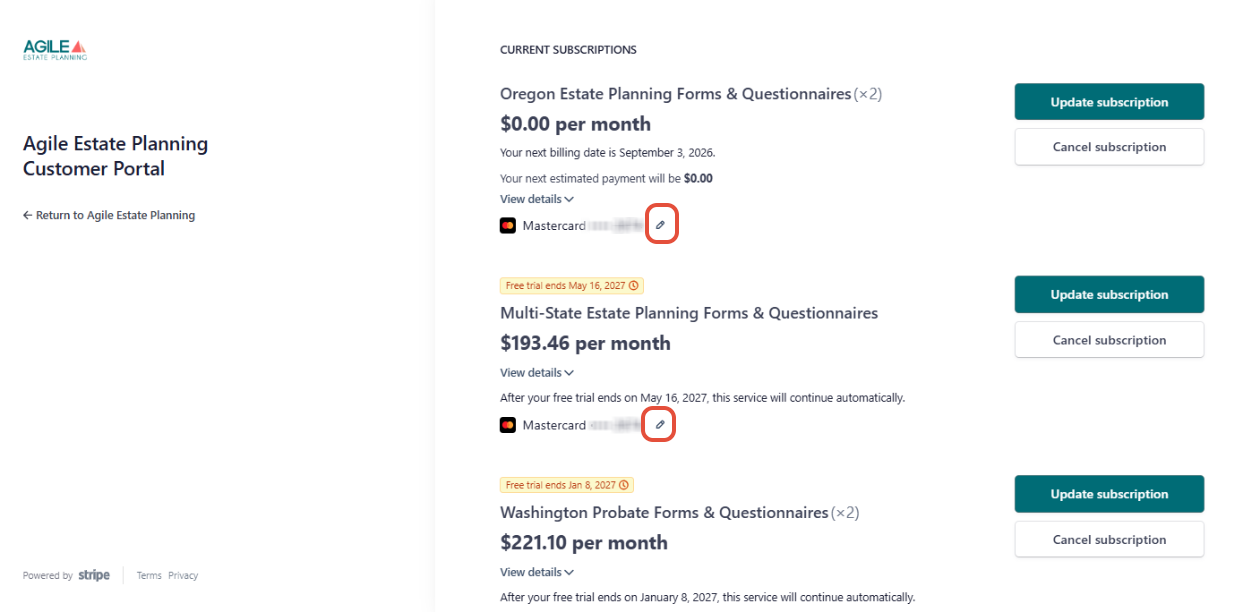Cancel the Washington Probate Forms subscription
This screenshot has height=612, width=1243.
pos(1109,540)
